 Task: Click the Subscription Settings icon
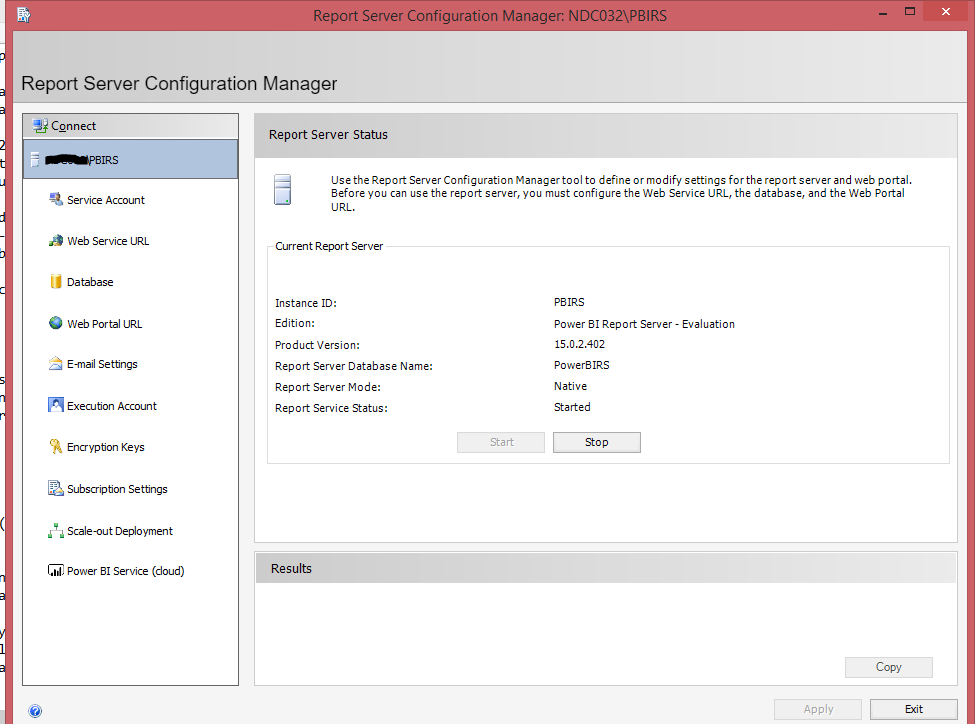(56, 489)
